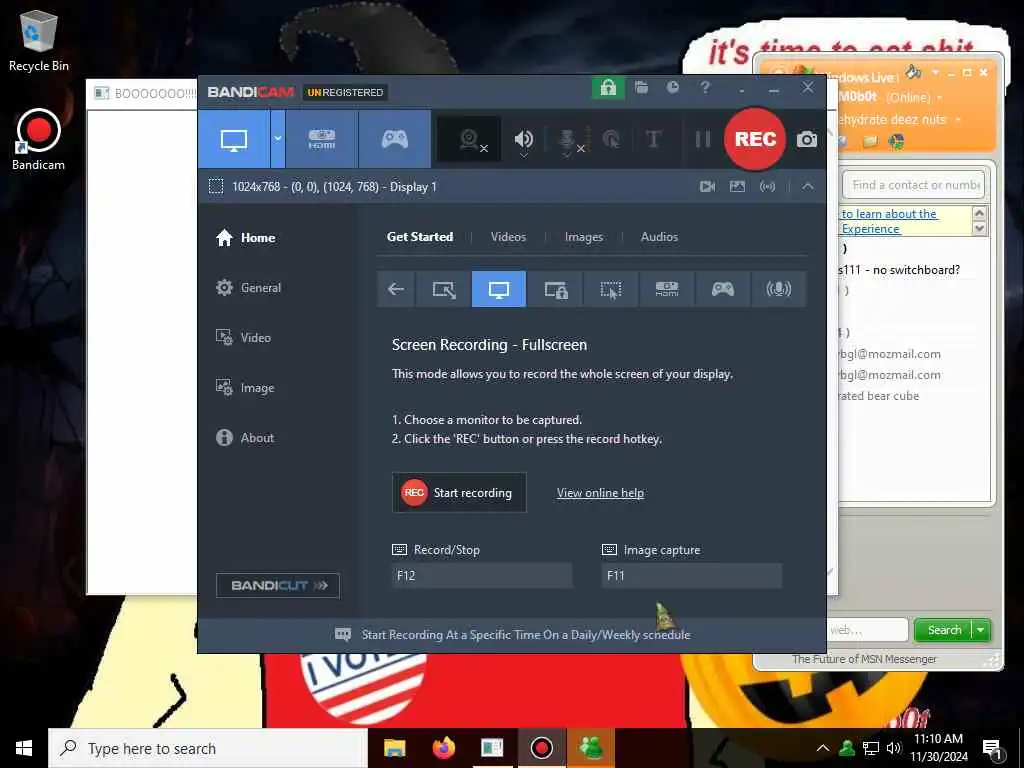This screenshot has width=1024, height=768.
Task: Select fullscreen mode icon in mode row
Action: pos(499,289)
